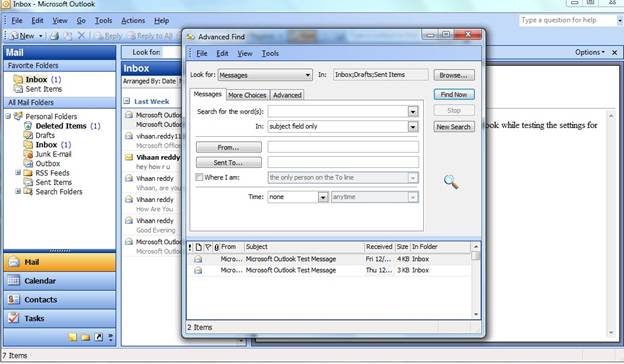
Task: Click Sent Items icon in Favorite Folders
Action: point(18,89)
